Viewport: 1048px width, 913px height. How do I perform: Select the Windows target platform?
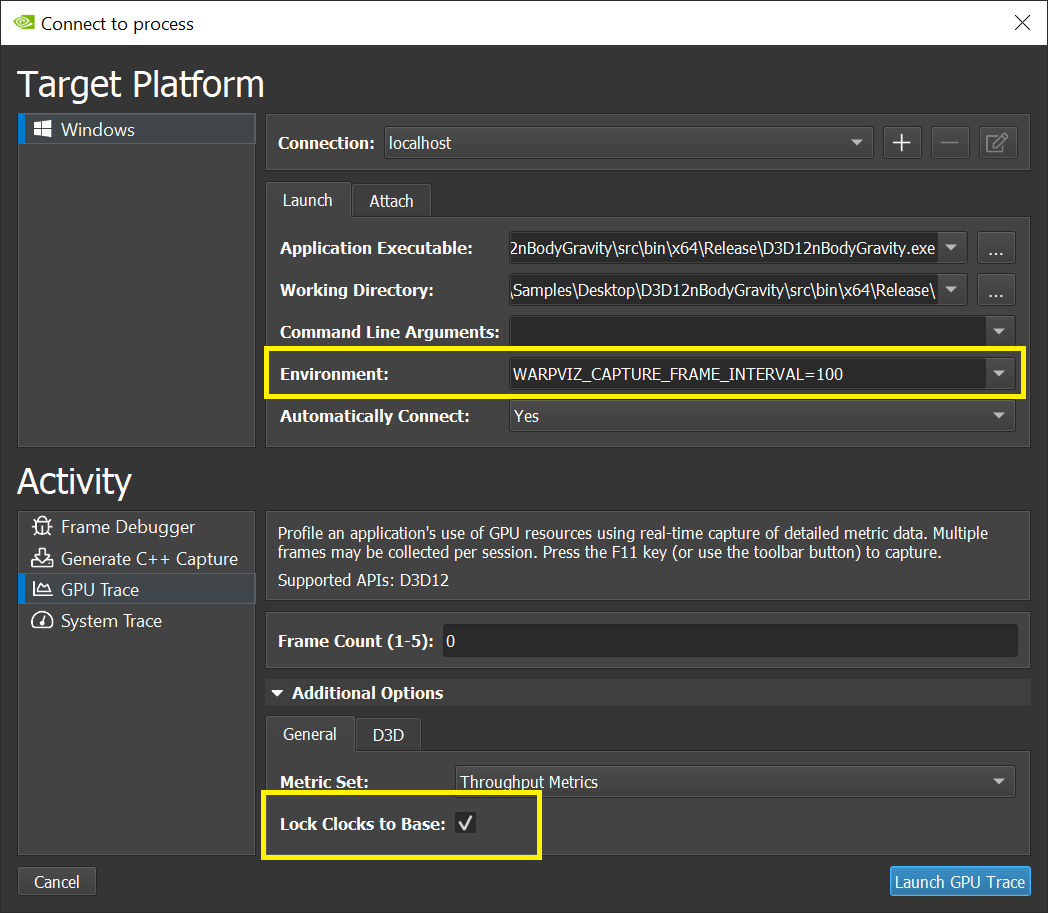[x=97, y=130]
